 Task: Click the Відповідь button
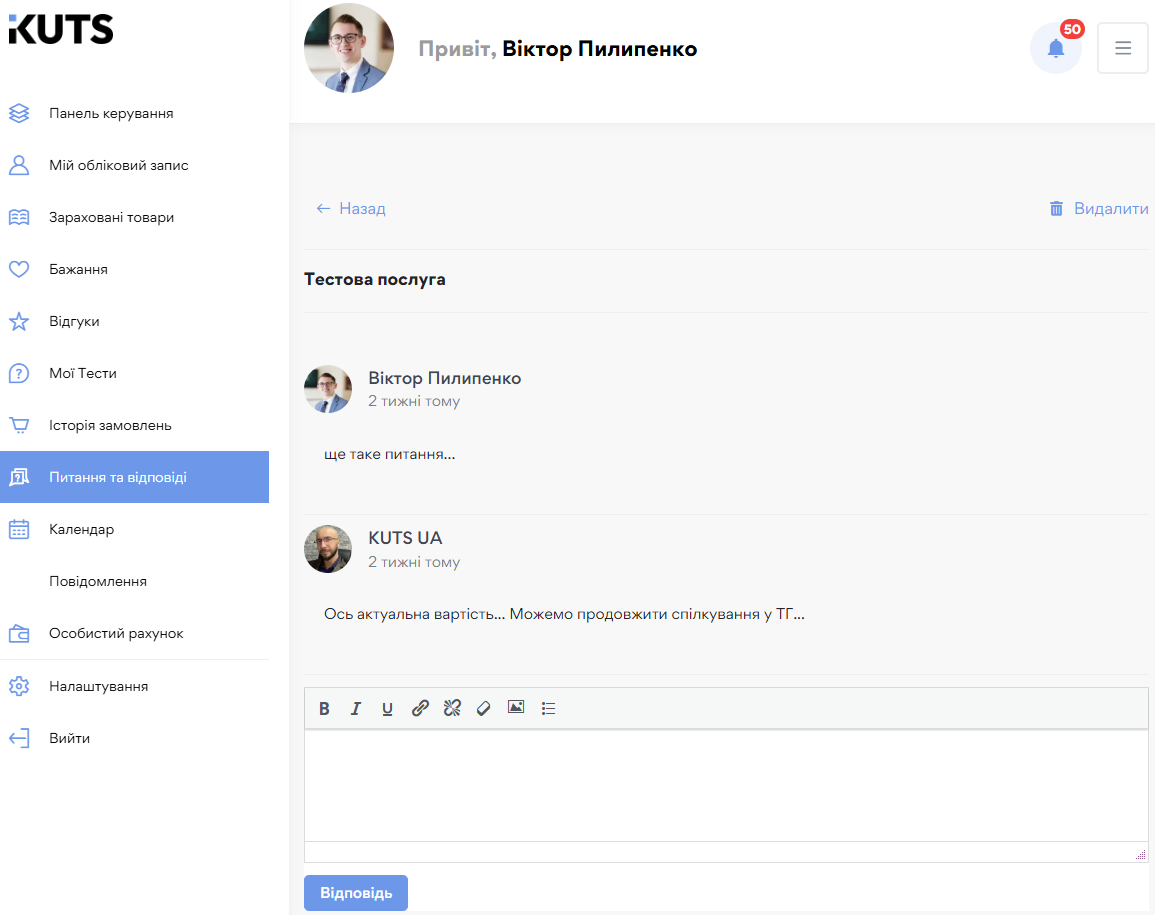pos(355,892)
